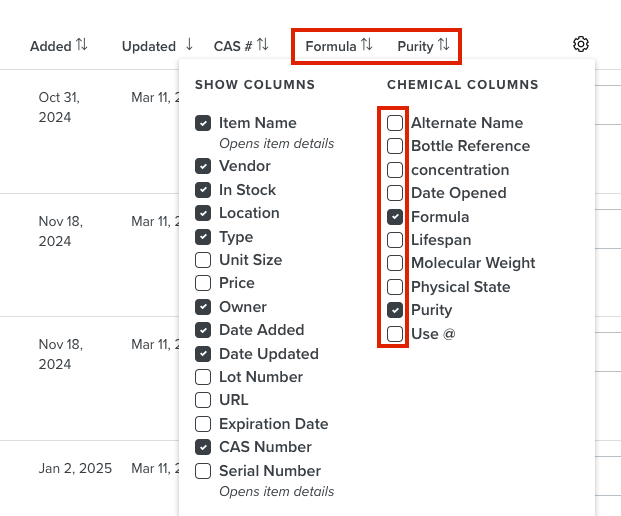
Task: Disable the CAS Number column checkbox
Action: [x=203, y=447]
